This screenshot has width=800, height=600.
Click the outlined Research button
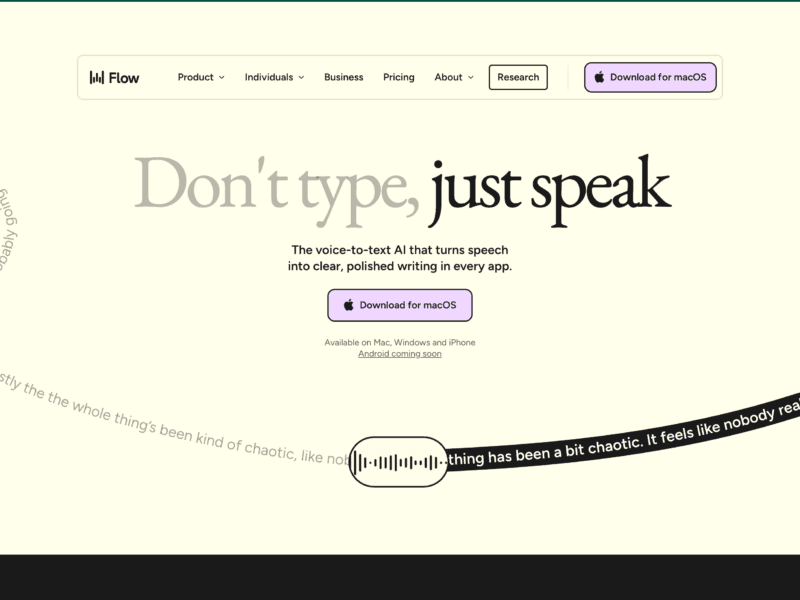click(518, 77)
